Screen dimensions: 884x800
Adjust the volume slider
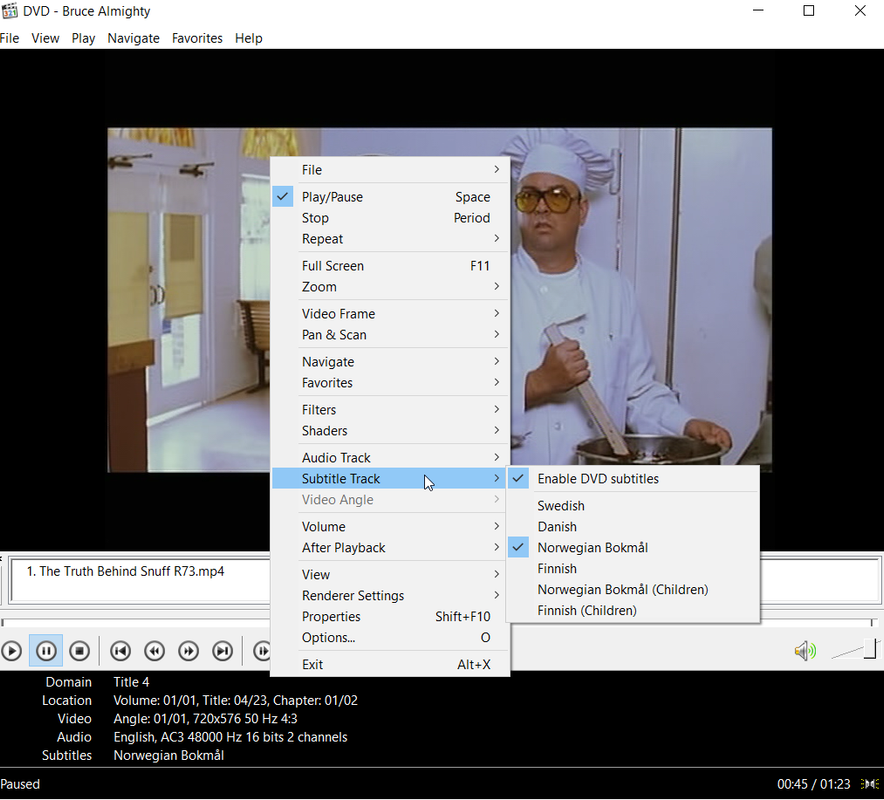coord(856,649)
